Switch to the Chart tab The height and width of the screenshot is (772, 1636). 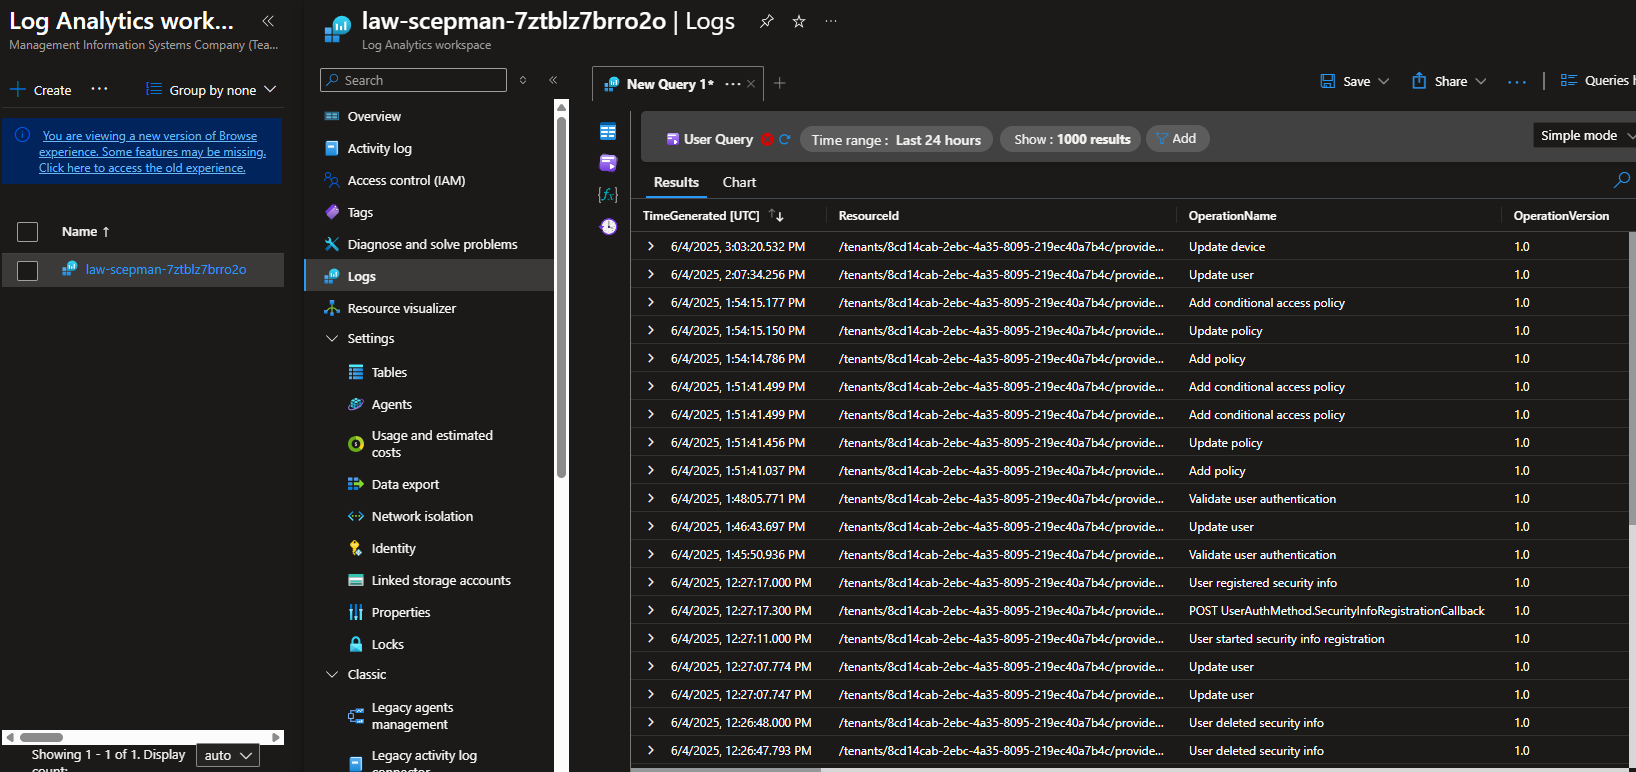click(739, 182)
